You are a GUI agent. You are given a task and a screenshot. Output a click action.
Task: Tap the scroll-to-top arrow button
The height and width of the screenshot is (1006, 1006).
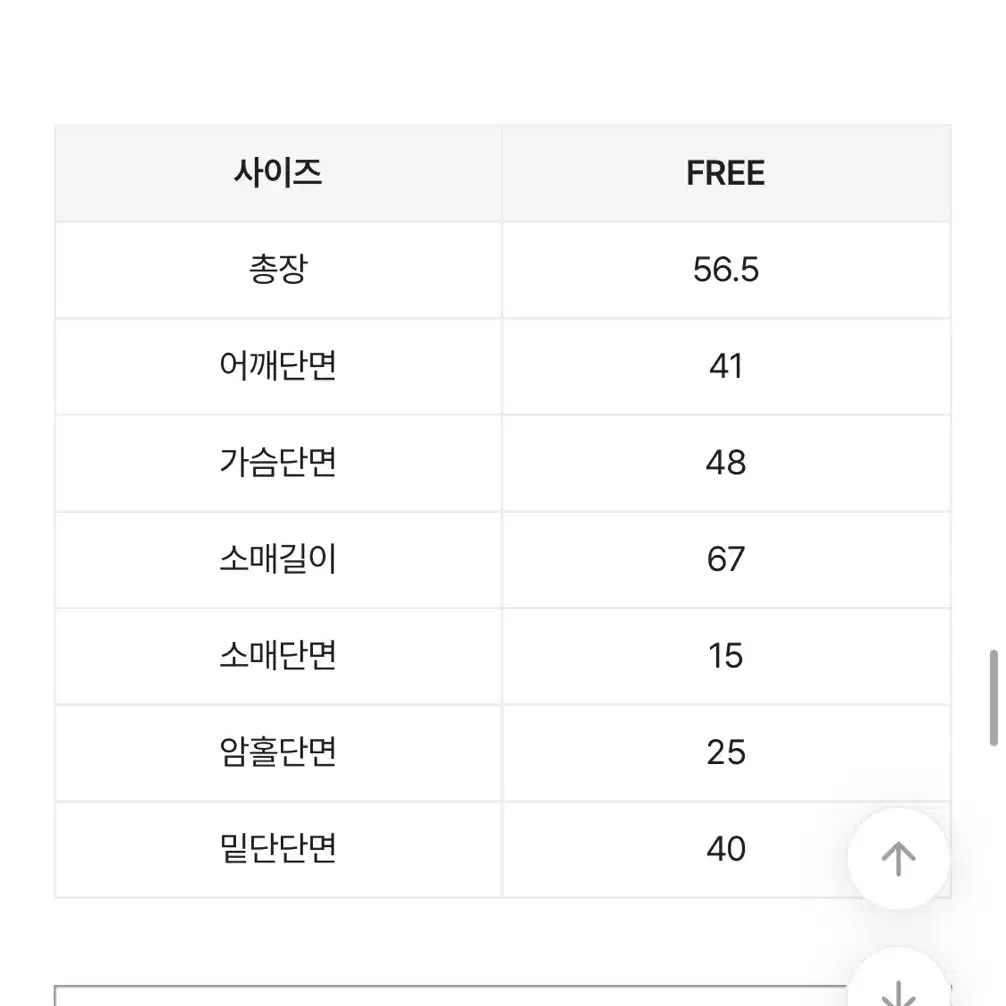pyautogui.click(x=898, y=858)
